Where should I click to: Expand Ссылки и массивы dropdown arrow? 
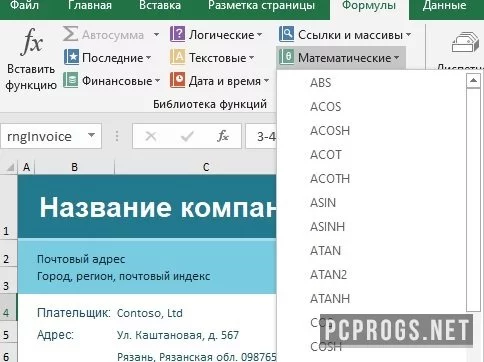(408, 35)
